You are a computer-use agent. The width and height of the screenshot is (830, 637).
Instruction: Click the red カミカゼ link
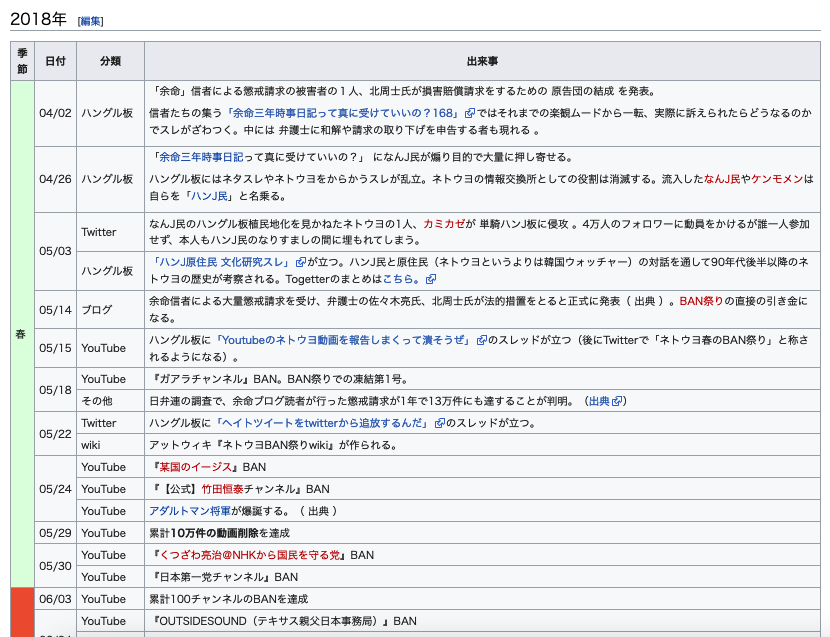(444, 224)
